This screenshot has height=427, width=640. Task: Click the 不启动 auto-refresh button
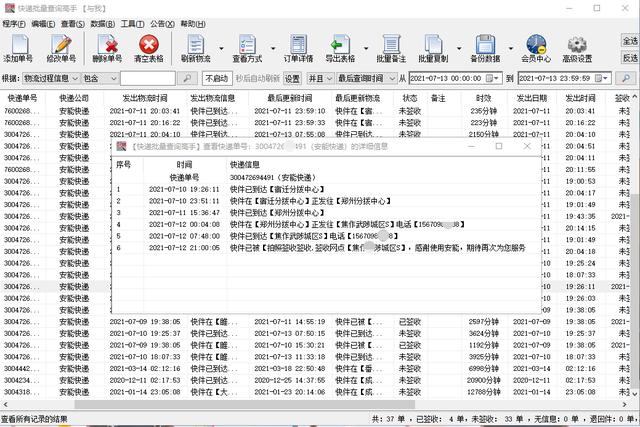tap(217, 77)
